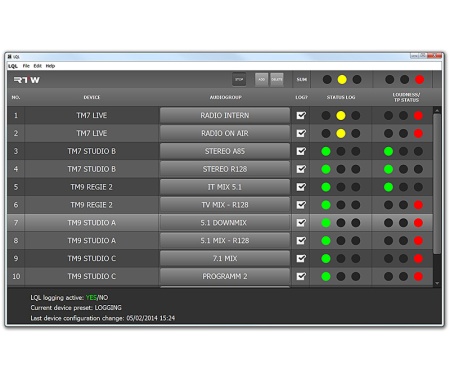Select TM9 STUDIO A device in row 7
This screenshot has width=450, height=380.
coord(92,223)
